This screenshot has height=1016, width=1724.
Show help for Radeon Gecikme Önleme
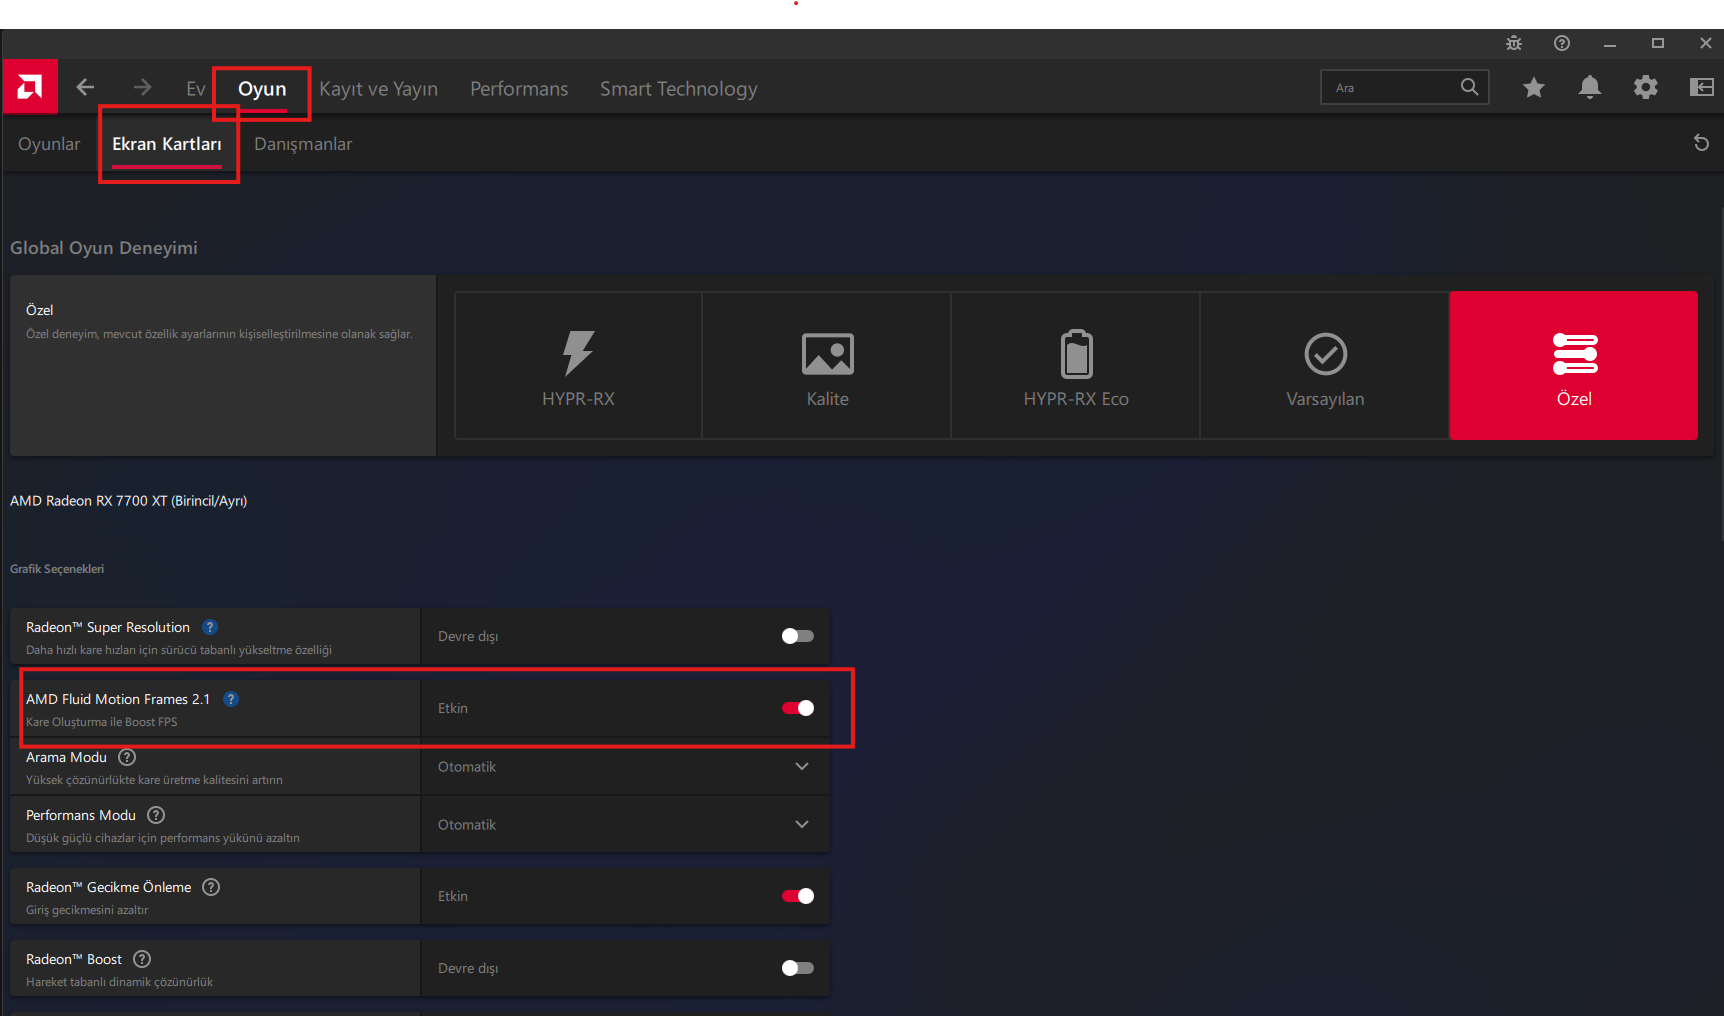pyautogui.click(x=211, y=887)
